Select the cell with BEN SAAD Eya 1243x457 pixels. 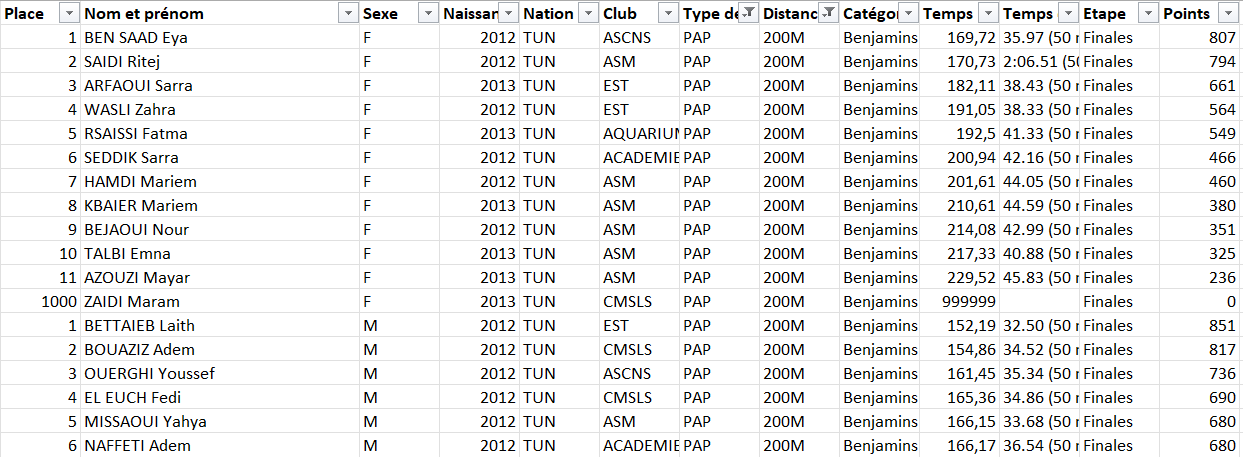[x=220, y=37]
